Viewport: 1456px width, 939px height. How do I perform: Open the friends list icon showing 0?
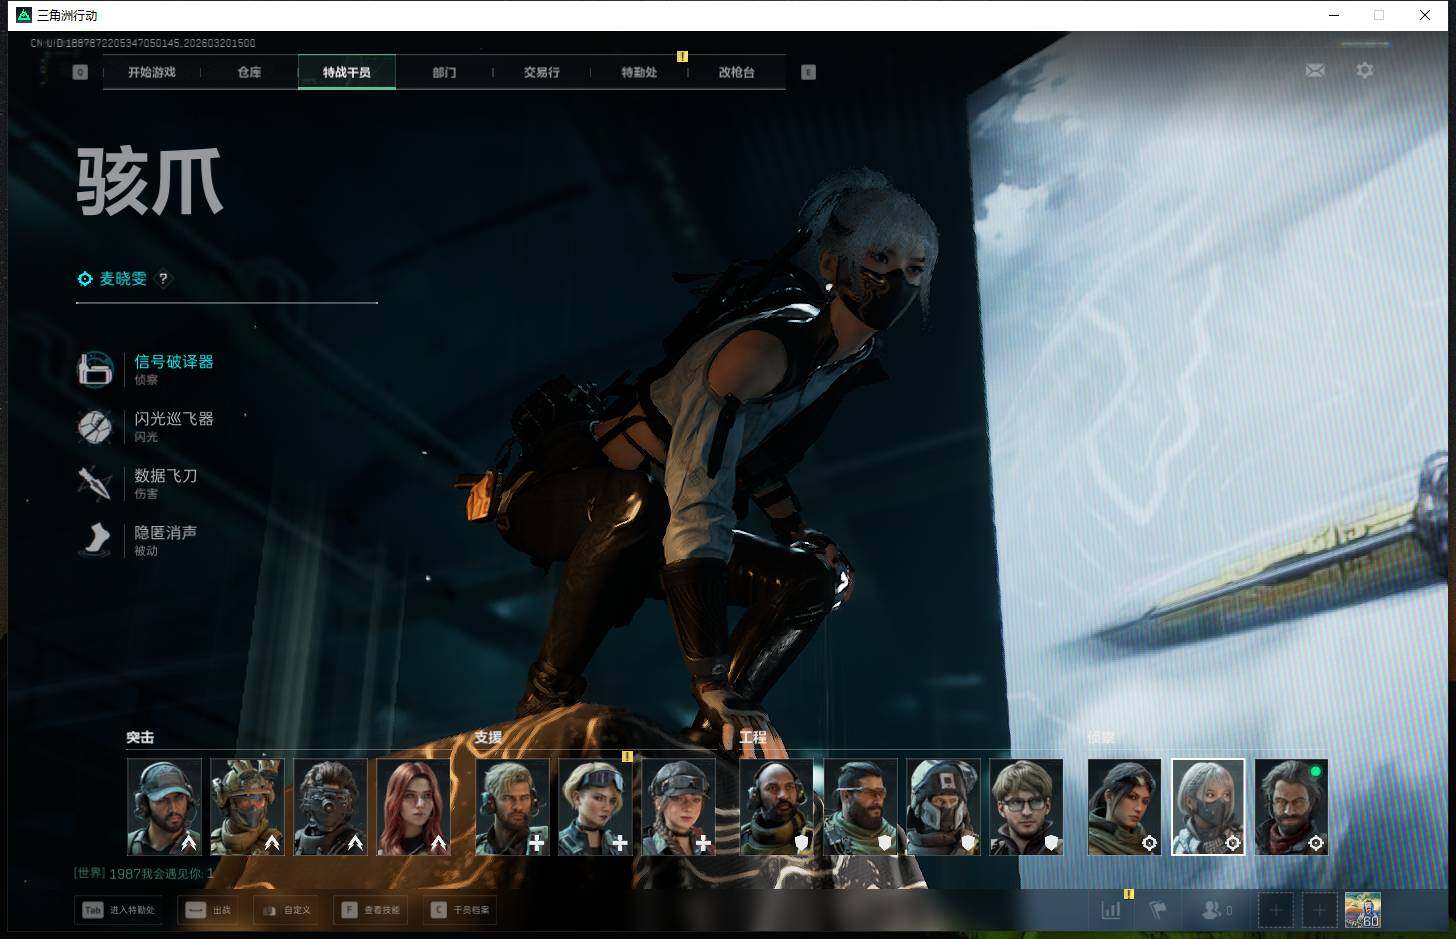[1217, 910]
